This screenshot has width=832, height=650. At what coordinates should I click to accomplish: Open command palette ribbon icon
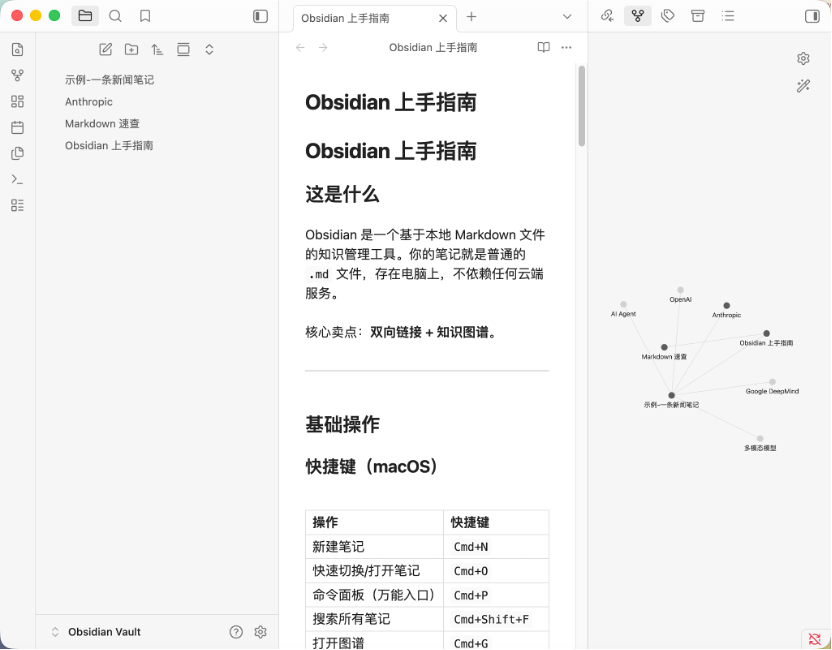point(18,179)
